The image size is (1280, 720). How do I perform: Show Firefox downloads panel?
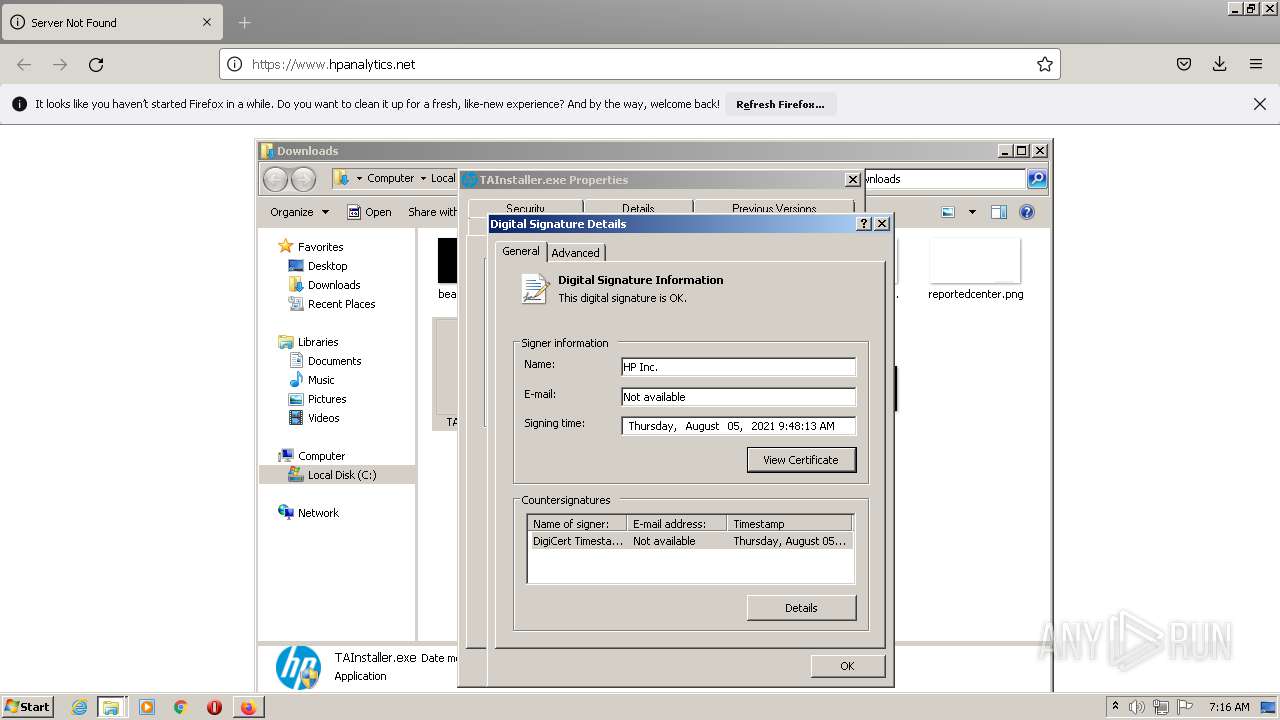point(1220,64)
